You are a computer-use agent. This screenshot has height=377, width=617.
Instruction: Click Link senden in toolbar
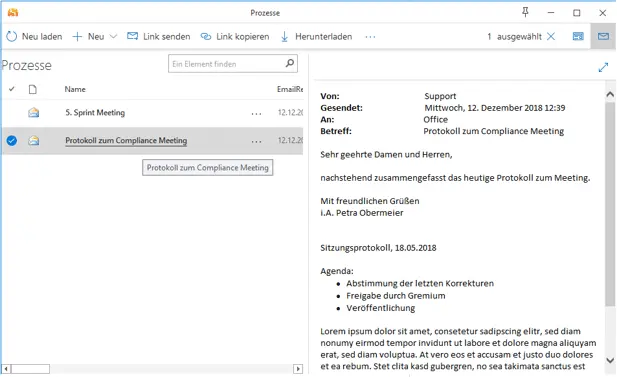tap(159, 37)
